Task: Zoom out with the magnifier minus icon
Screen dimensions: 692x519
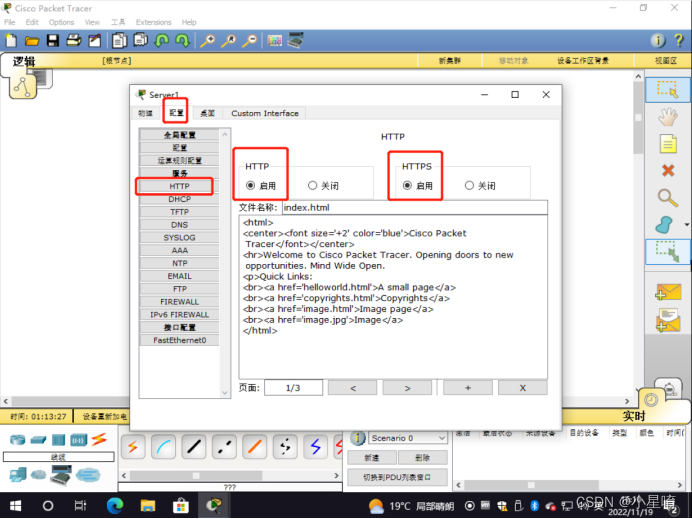Action: pos(250,41)
